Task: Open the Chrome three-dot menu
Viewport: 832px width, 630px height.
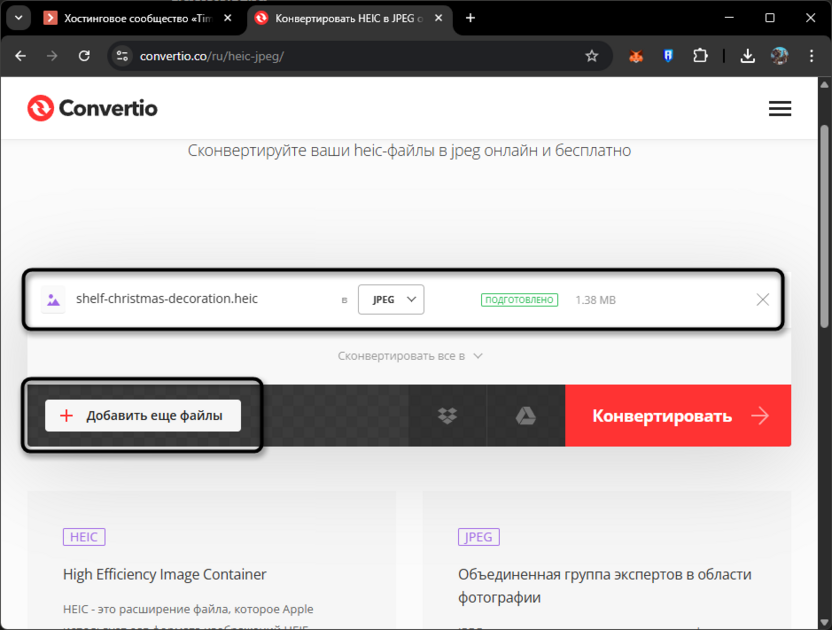Action: click(x=812, y=56)
